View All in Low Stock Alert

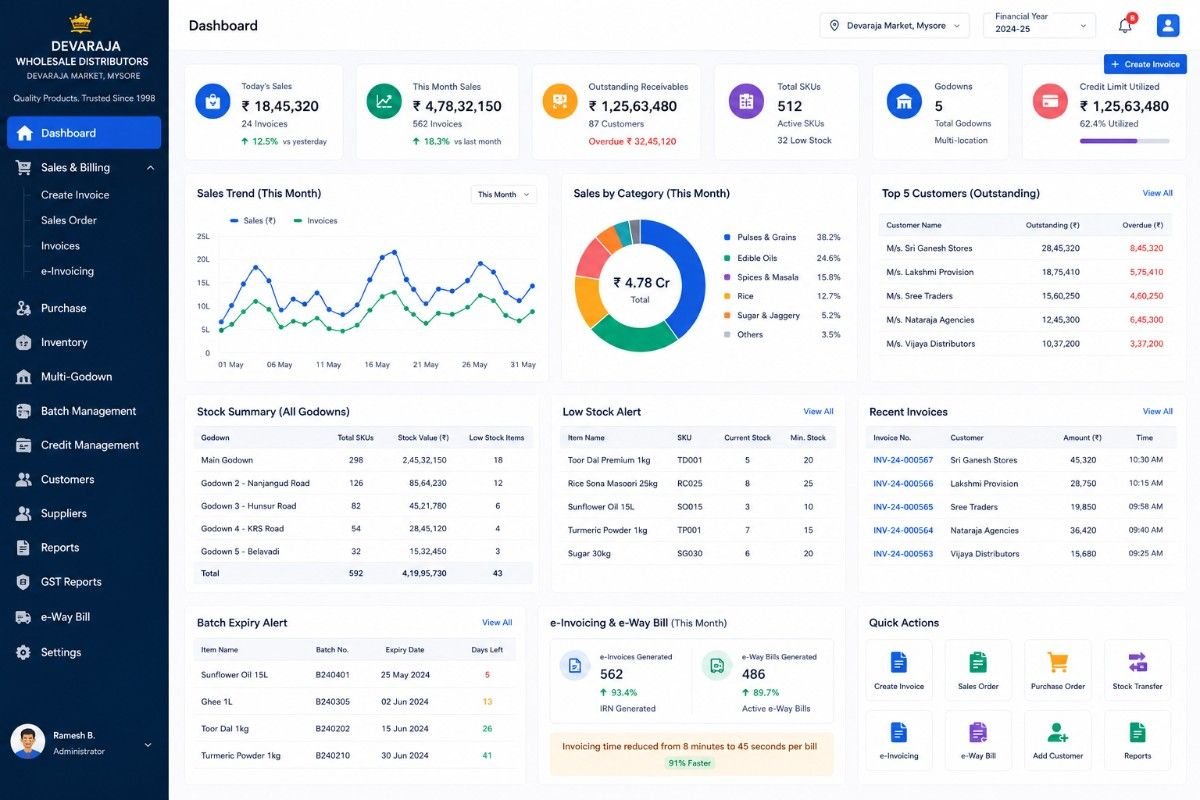pos(818,411)
